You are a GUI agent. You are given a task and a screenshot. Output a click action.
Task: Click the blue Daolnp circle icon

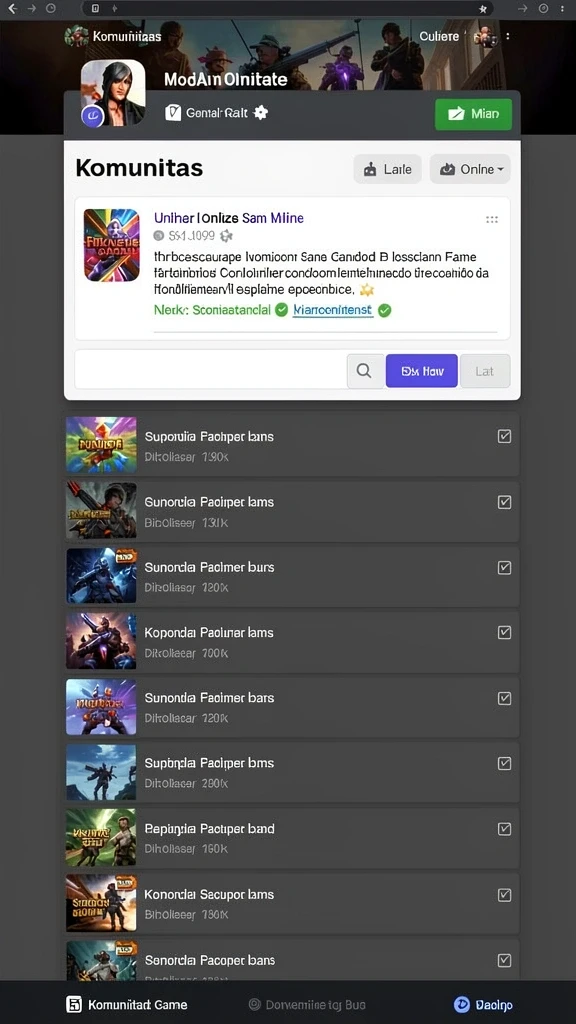coord(462,1004)
